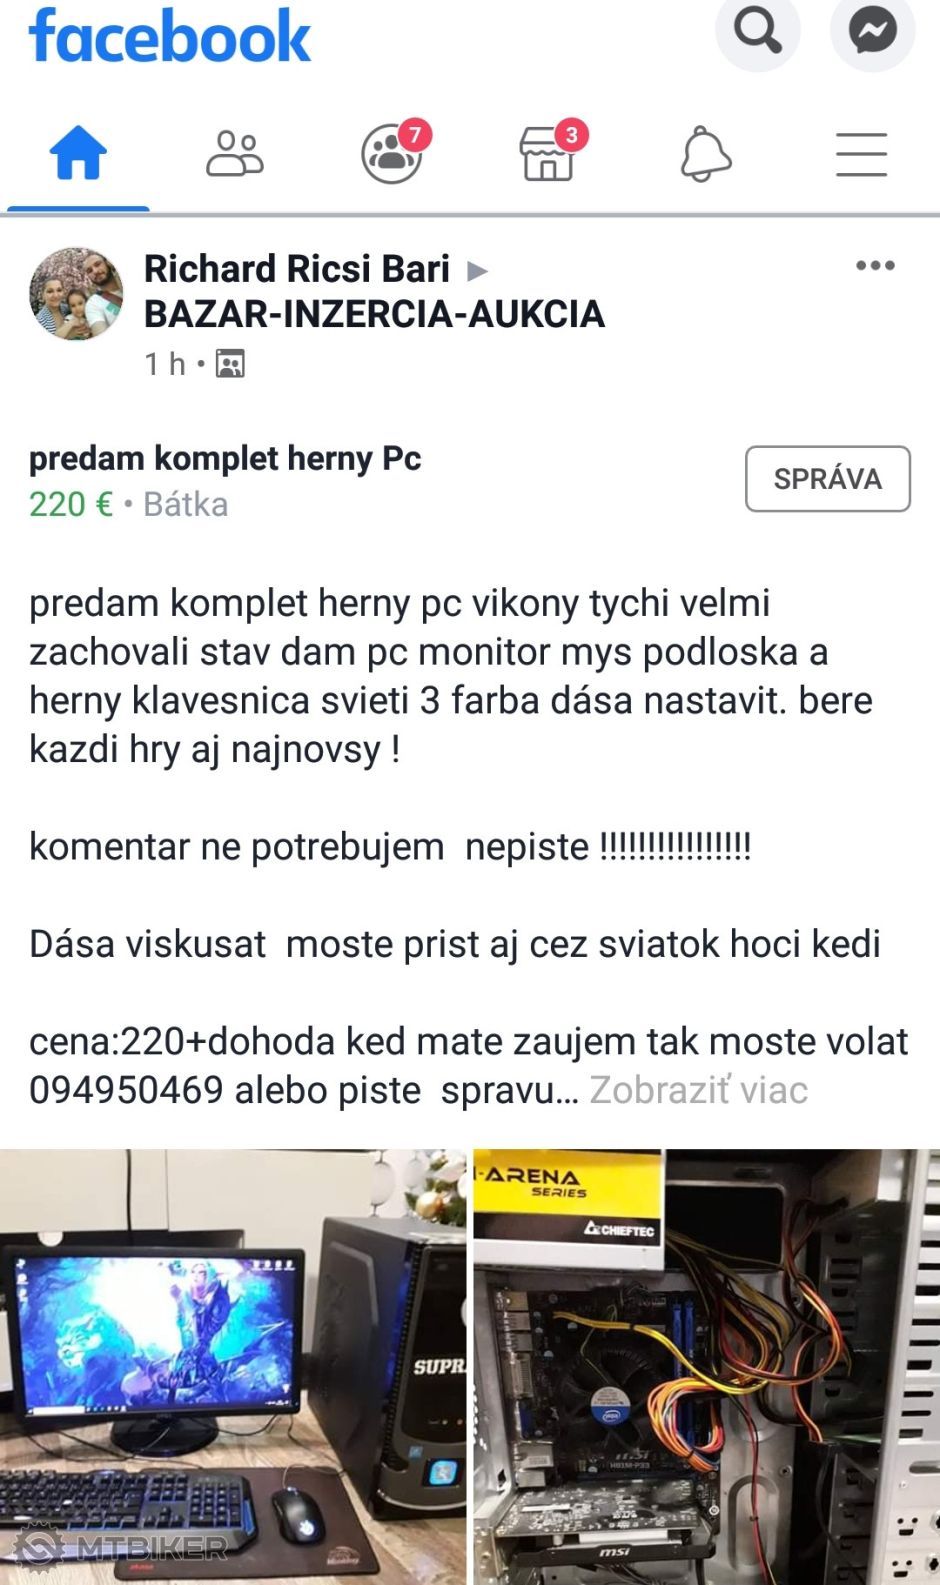This screenshot has height=1585, width=940.
Task: Open photo of PC case interior
Action: tap(707, 1367)
